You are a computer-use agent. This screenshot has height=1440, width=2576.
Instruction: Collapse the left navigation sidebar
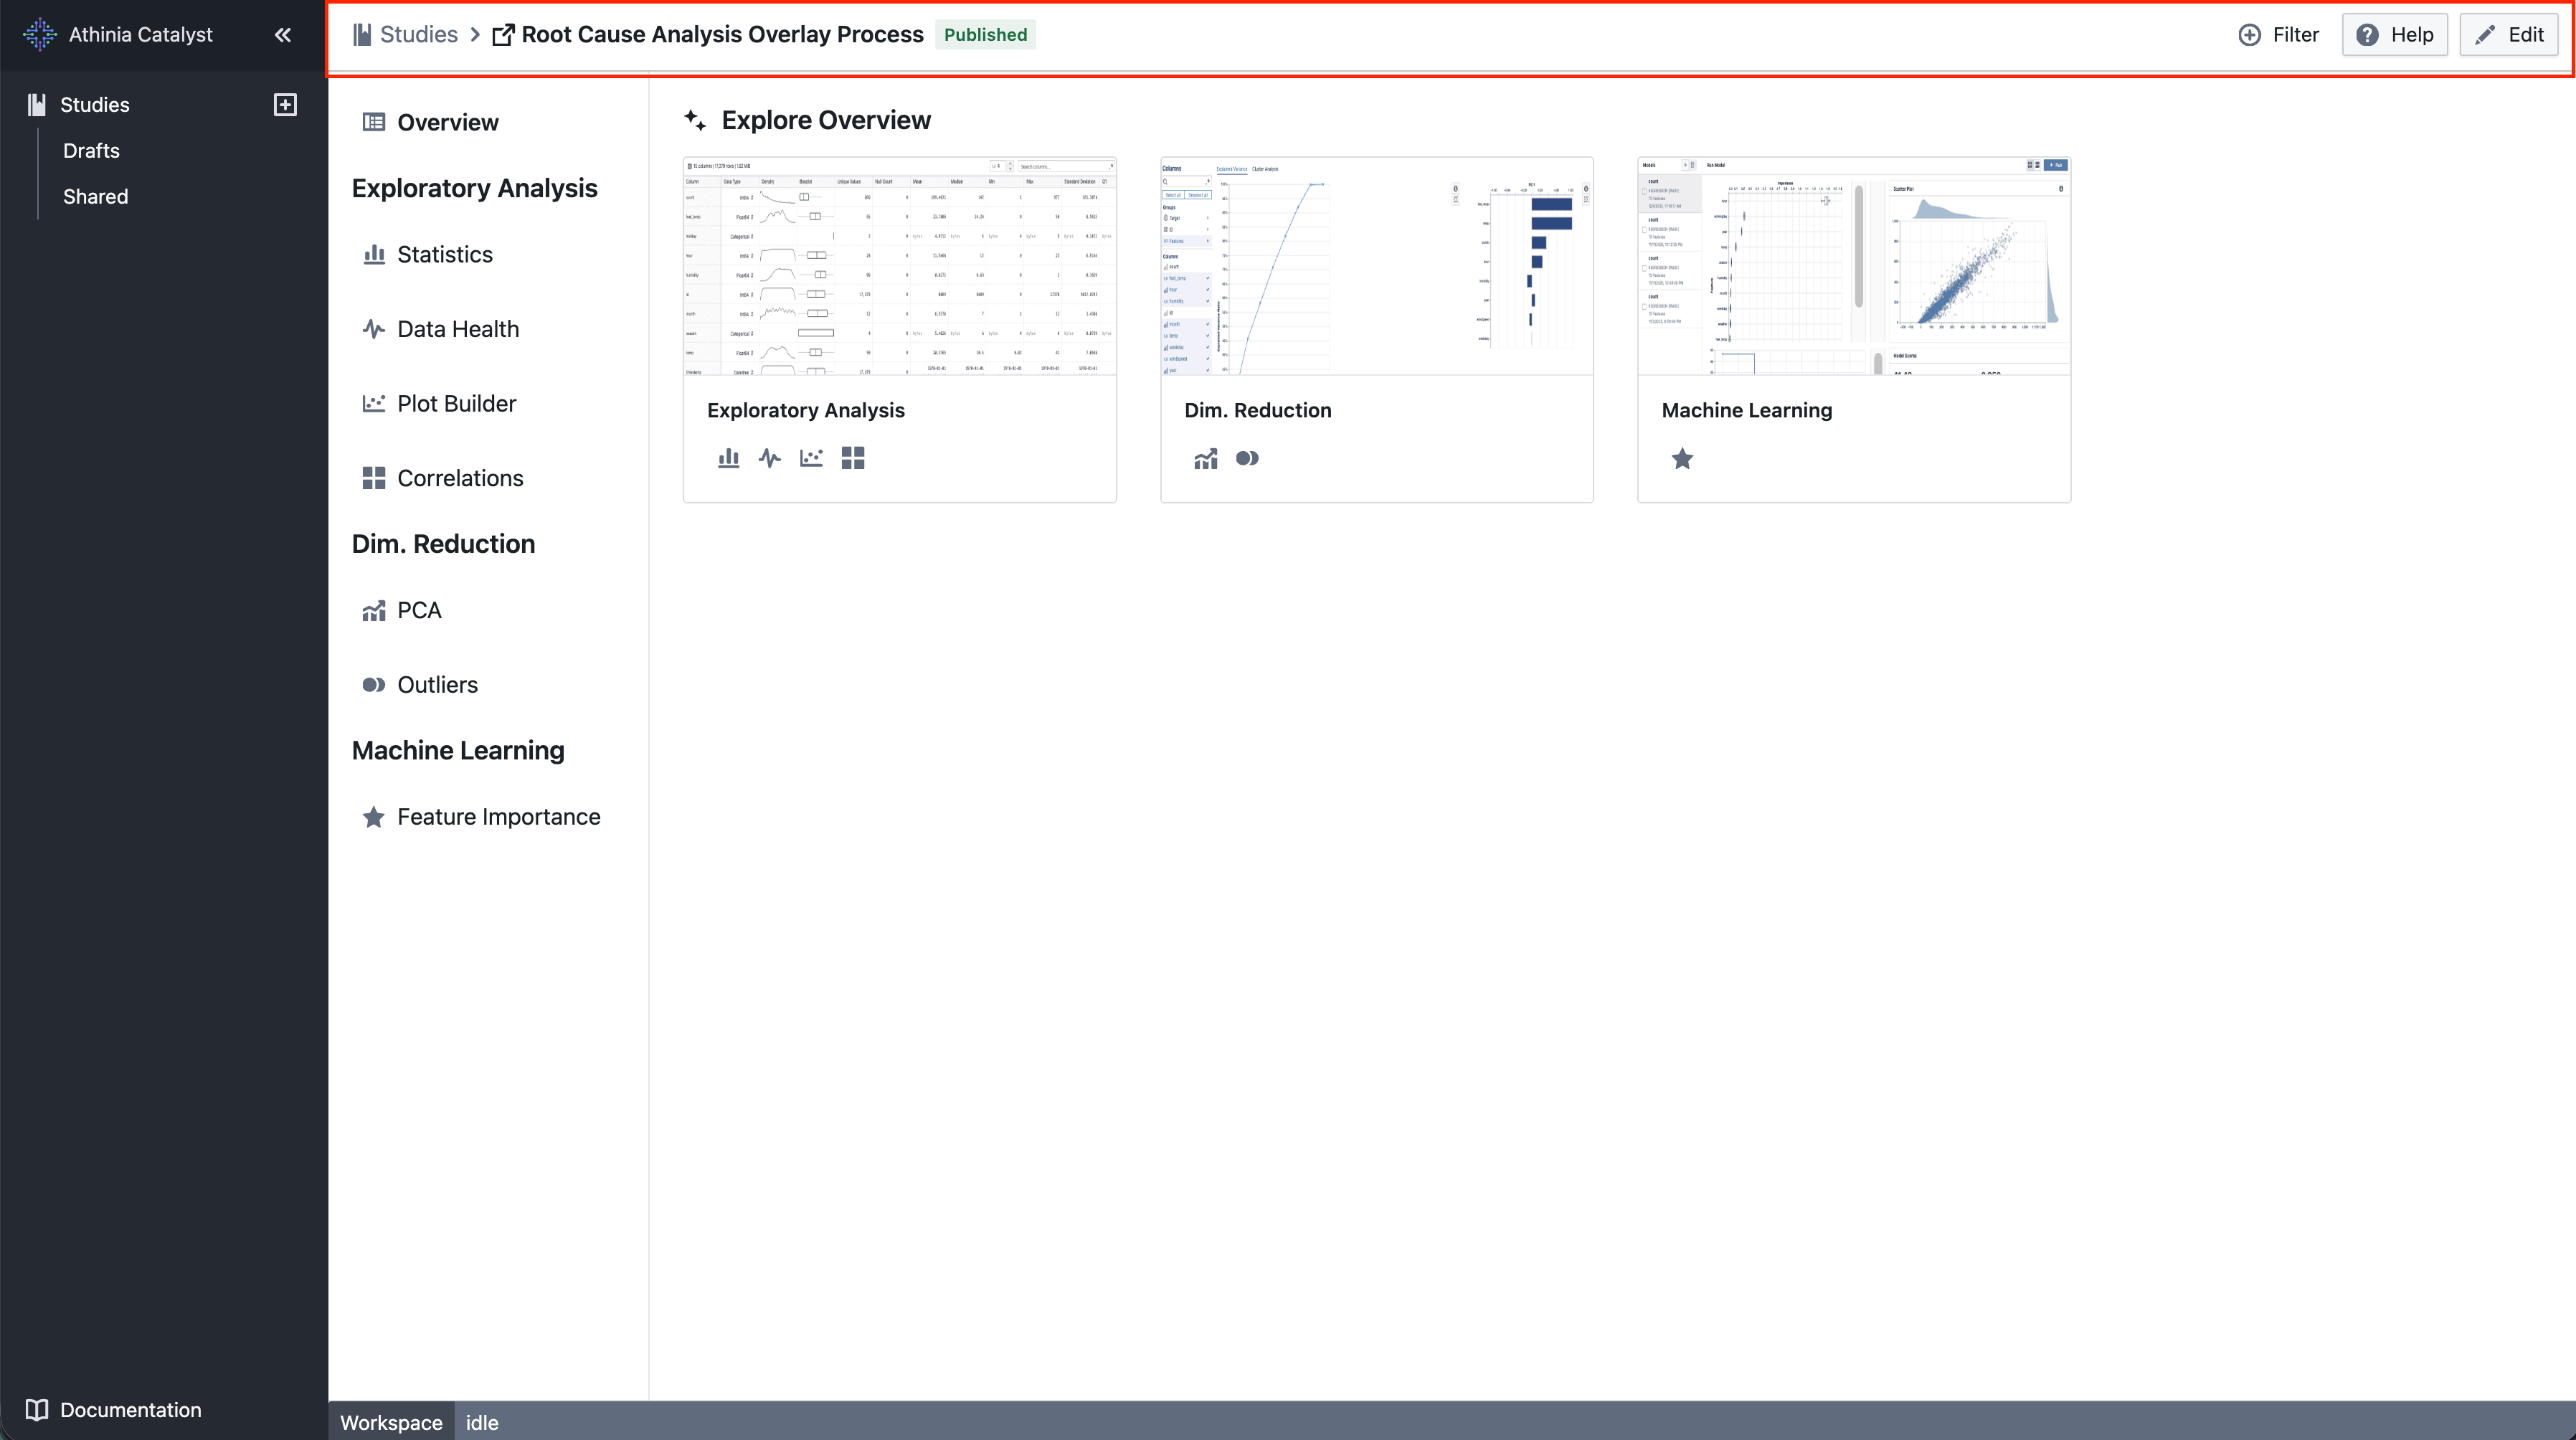282,34
